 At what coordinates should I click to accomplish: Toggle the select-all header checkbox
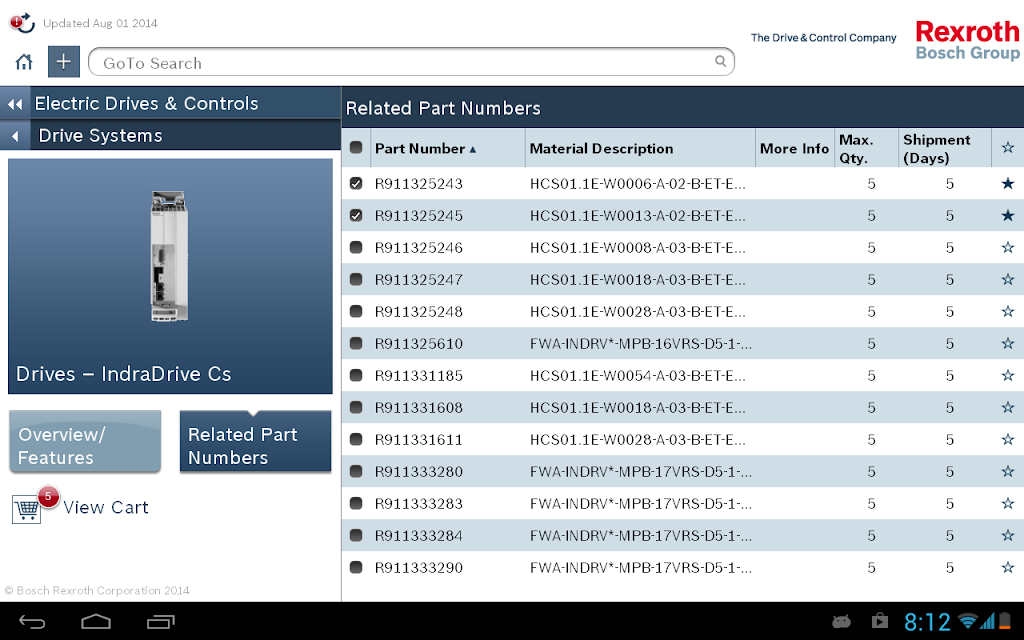click(356, 148)
